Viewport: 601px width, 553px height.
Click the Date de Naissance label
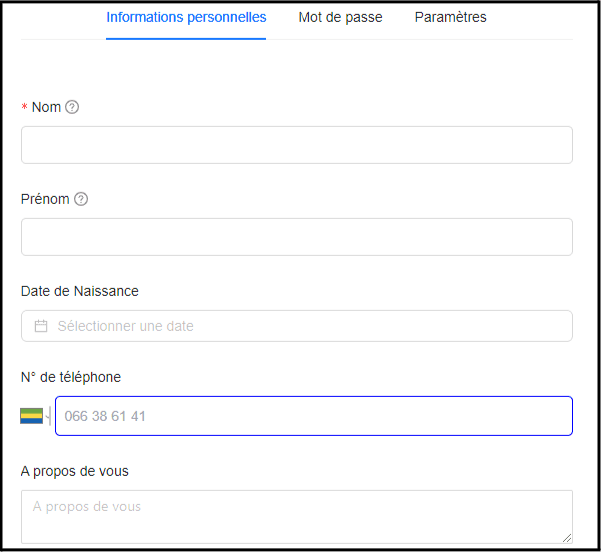pos(80,291)
